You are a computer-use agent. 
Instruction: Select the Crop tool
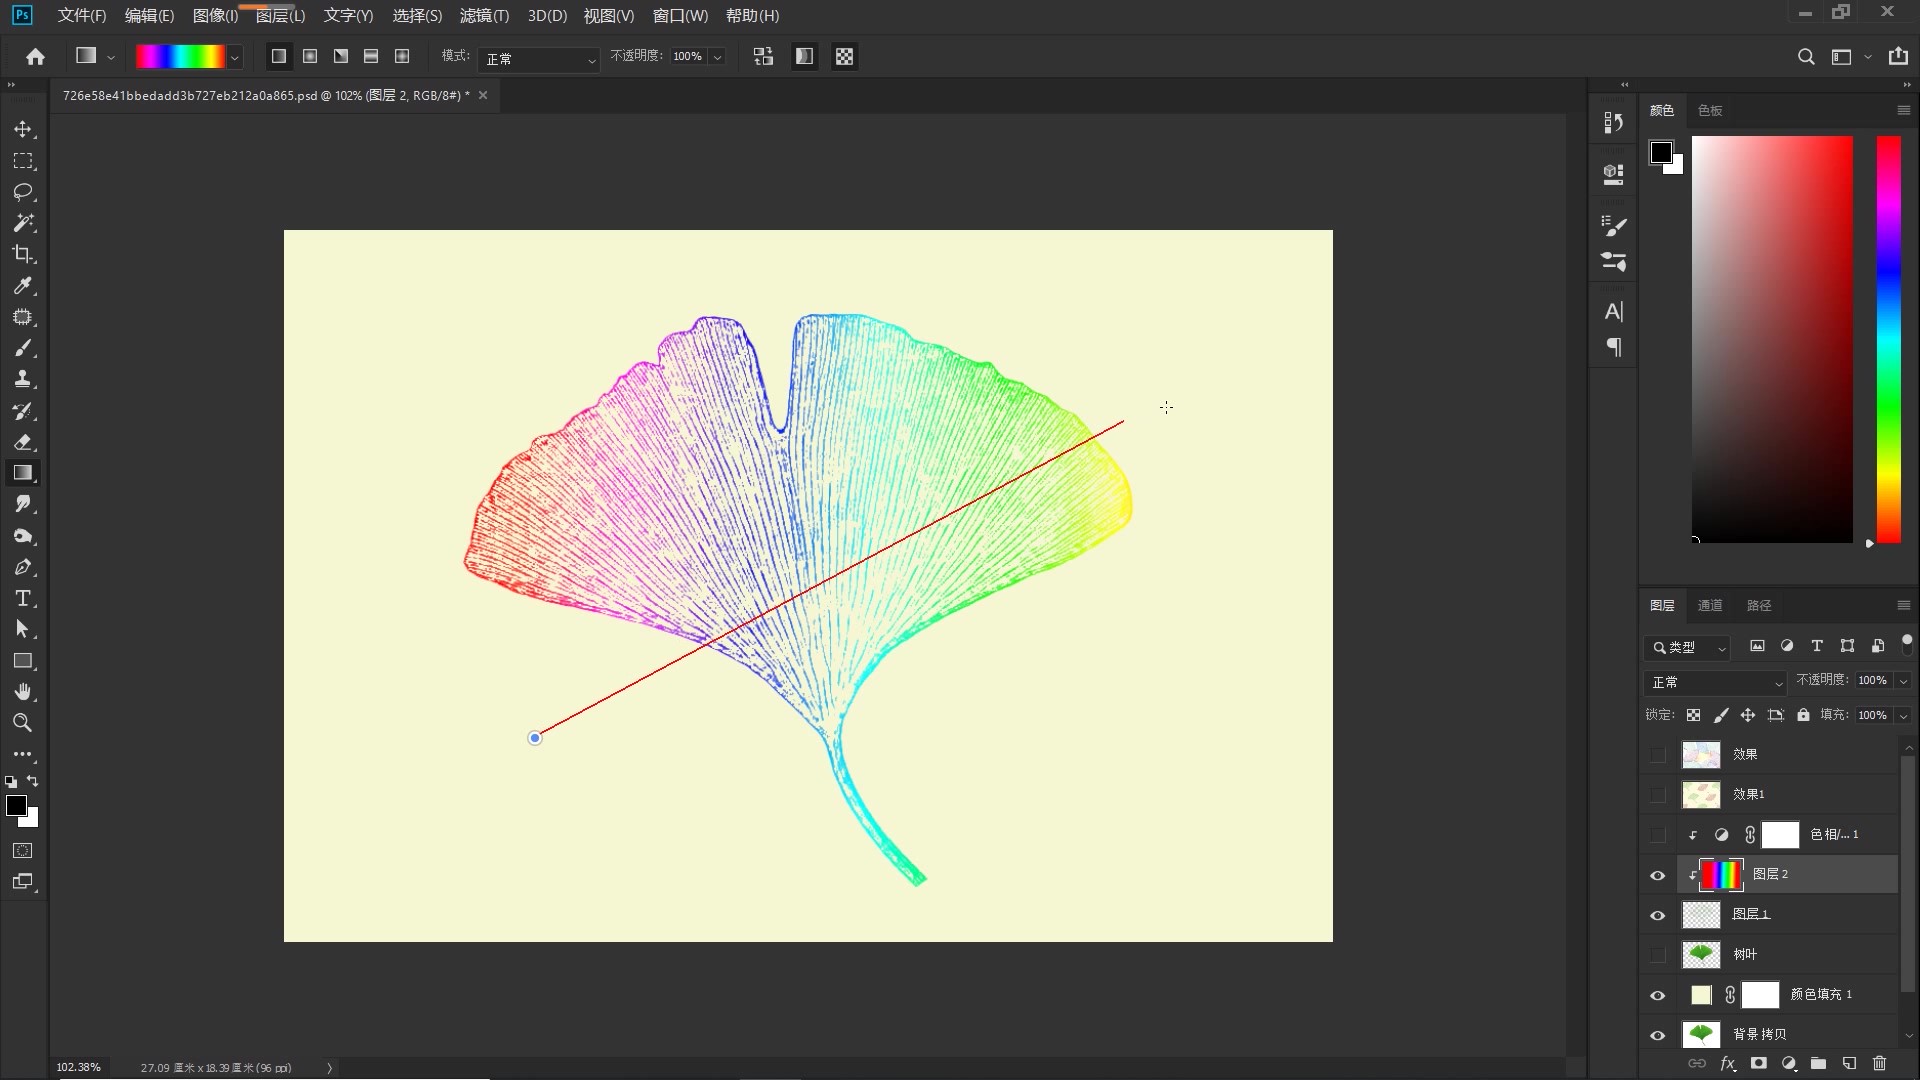click(x=23, y=254)
